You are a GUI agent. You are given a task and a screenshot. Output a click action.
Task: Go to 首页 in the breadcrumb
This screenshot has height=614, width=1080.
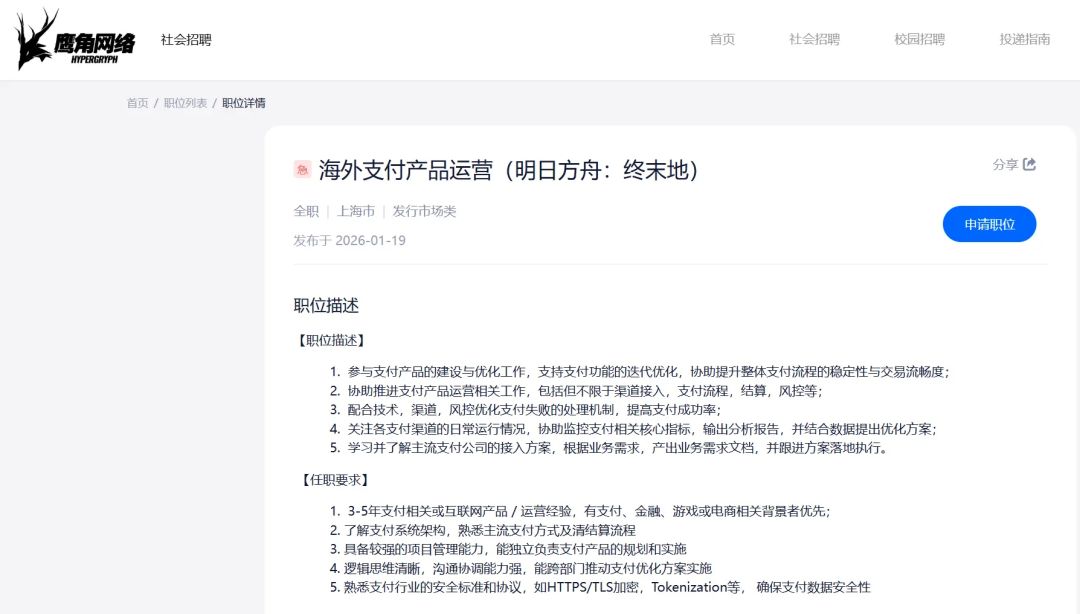coord(138,103)
